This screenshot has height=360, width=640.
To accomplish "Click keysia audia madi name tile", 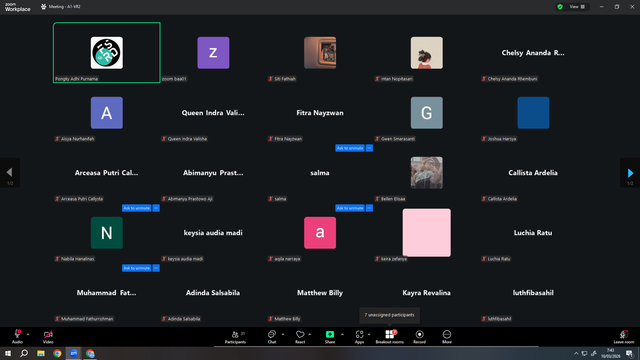I will coord(213,233).
